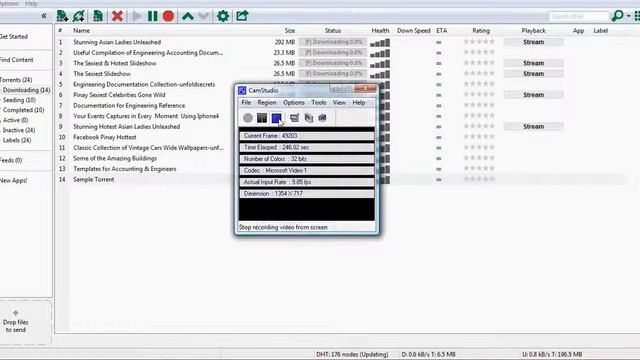This screenshot has height=360, width=640.
Task: Select Active (0) filter
Action: [16, 120]
